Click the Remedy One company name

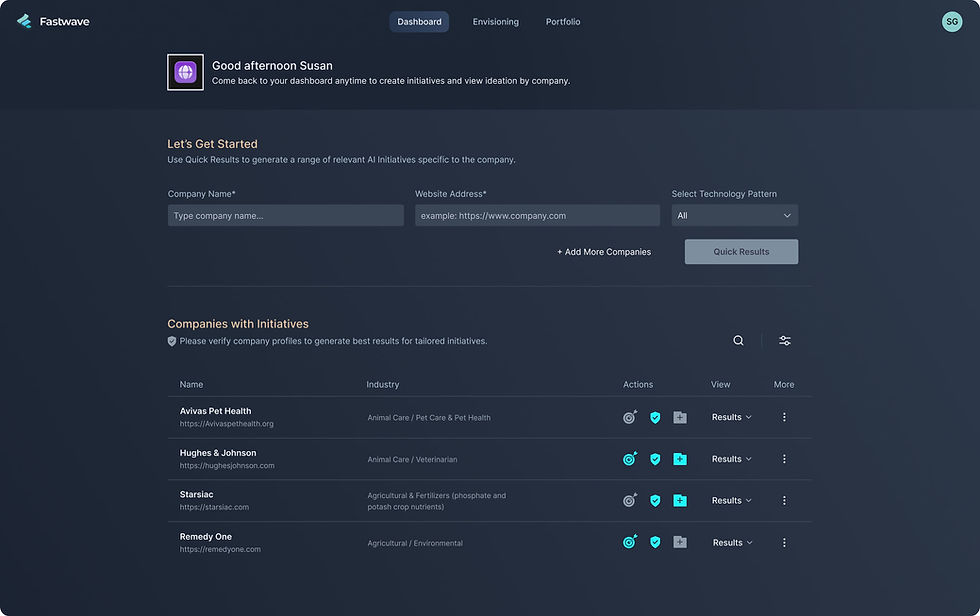tap(206, 537)
